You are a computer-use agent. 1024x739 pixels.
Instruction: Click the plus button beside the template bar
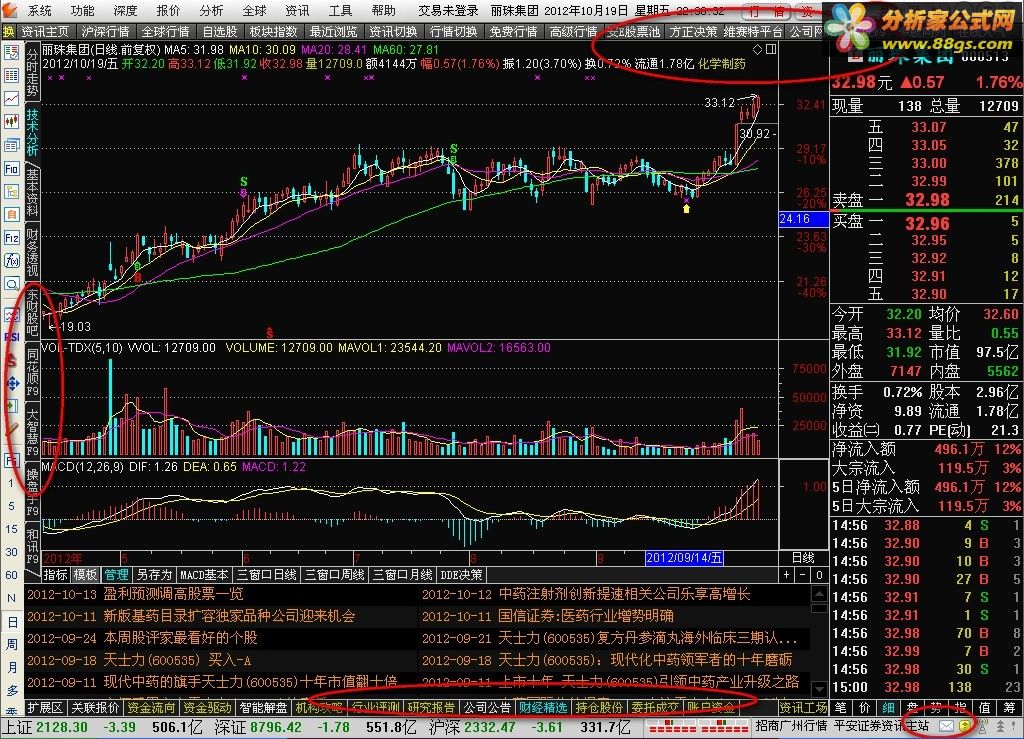tap(786, 574)
